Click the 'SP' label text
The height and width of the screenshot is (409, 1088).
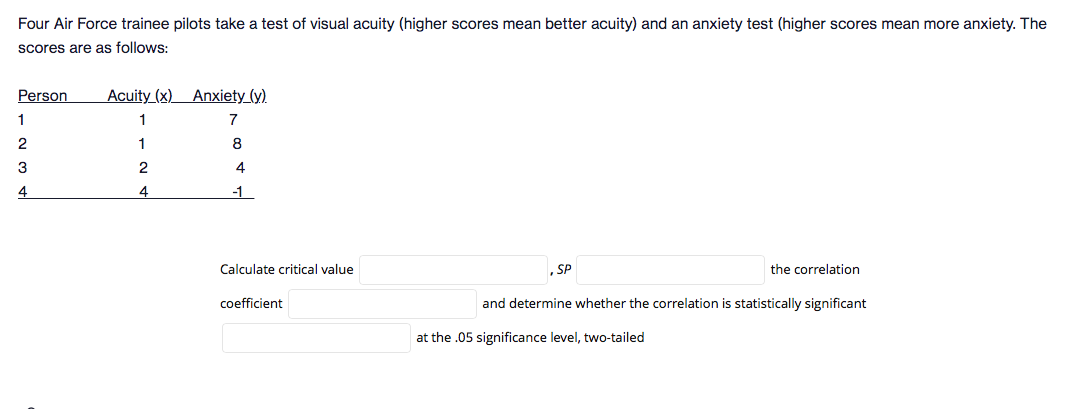pos(563,270)
